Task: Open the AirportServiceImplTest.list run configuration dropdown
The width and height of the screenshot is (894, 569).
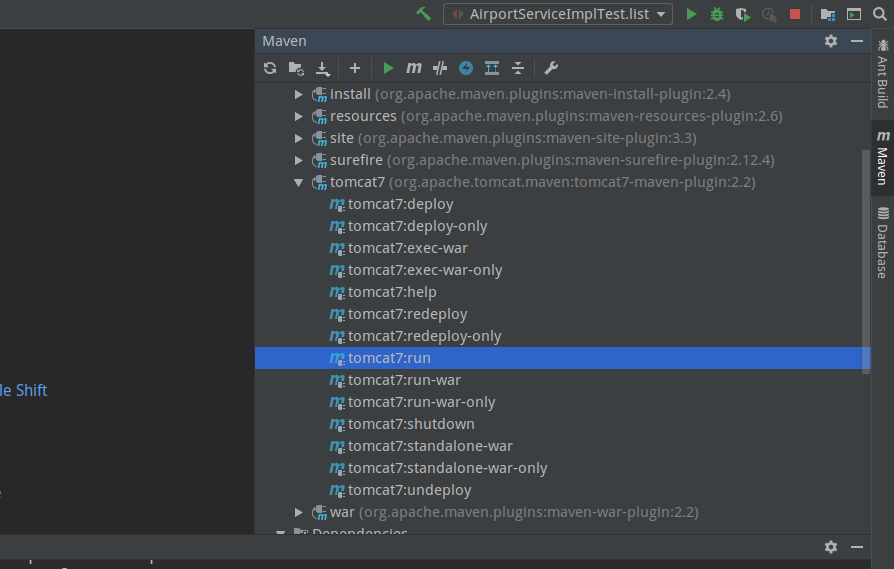Action: point(558,14)
